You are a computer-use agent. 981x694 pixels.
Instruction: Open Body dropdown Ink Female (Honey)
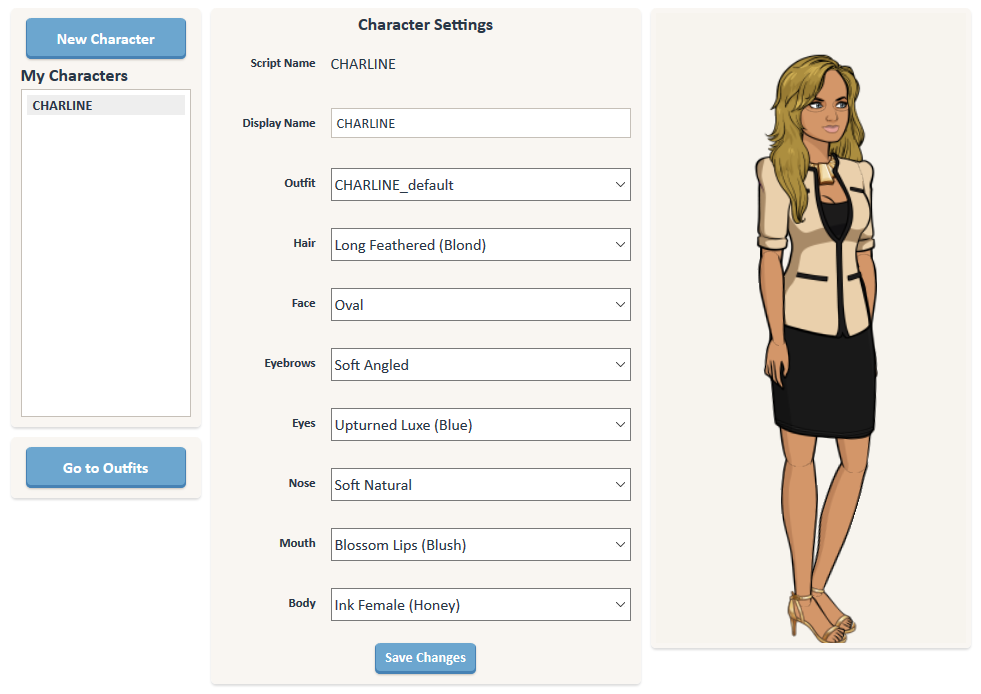click(480, 605)
